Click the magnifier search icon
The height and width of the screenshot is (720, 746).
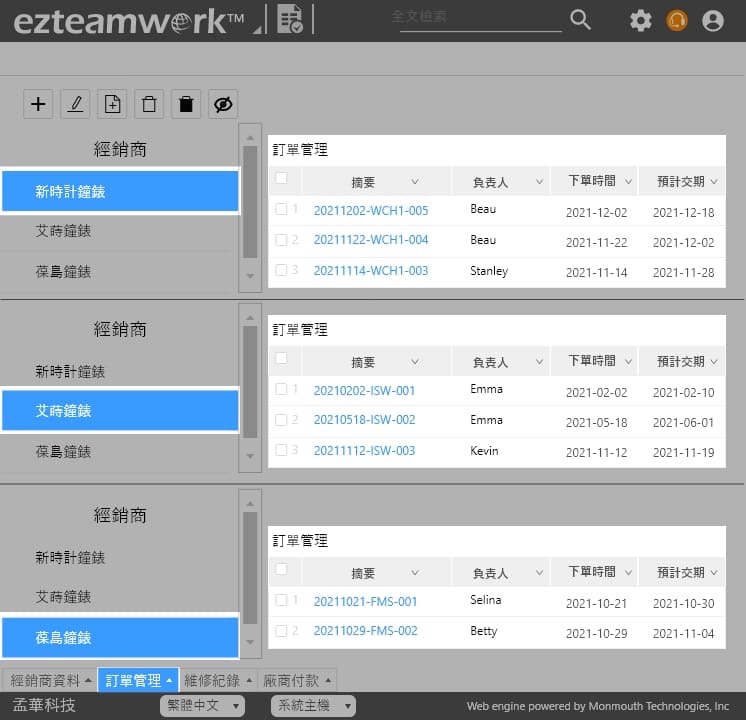tap(580, 19)
